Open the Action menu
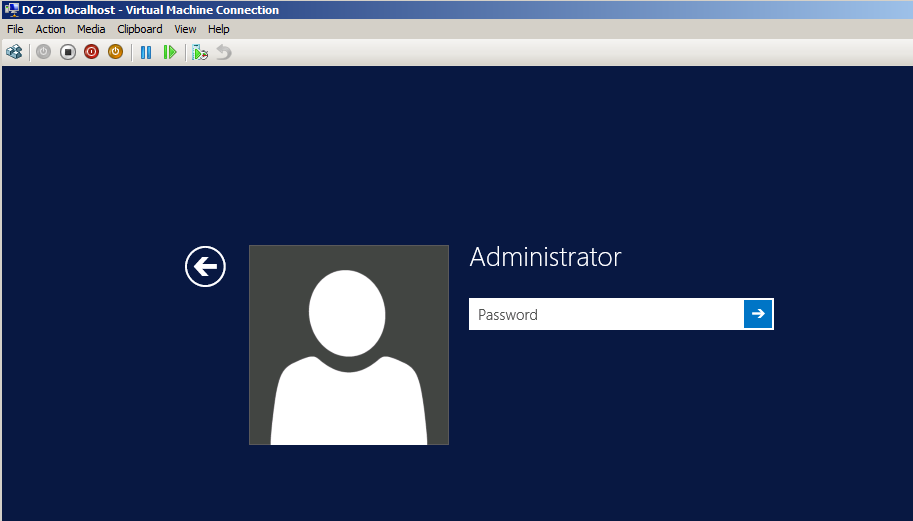This screenshot has height=521, width=913. coord(50,29)
